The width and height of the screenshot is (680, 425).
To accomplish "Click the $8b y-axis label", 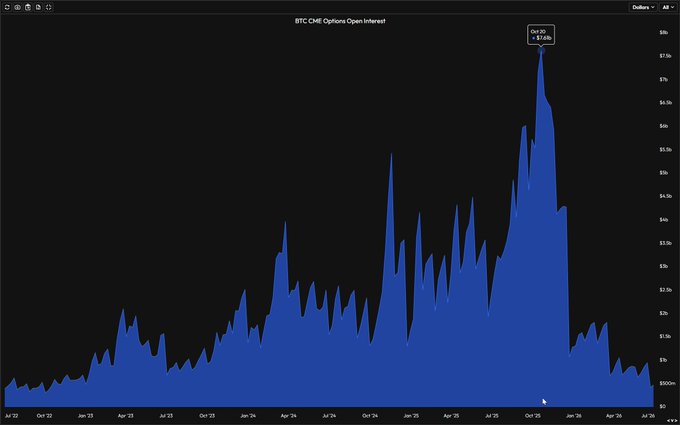I will pos(665,33).
